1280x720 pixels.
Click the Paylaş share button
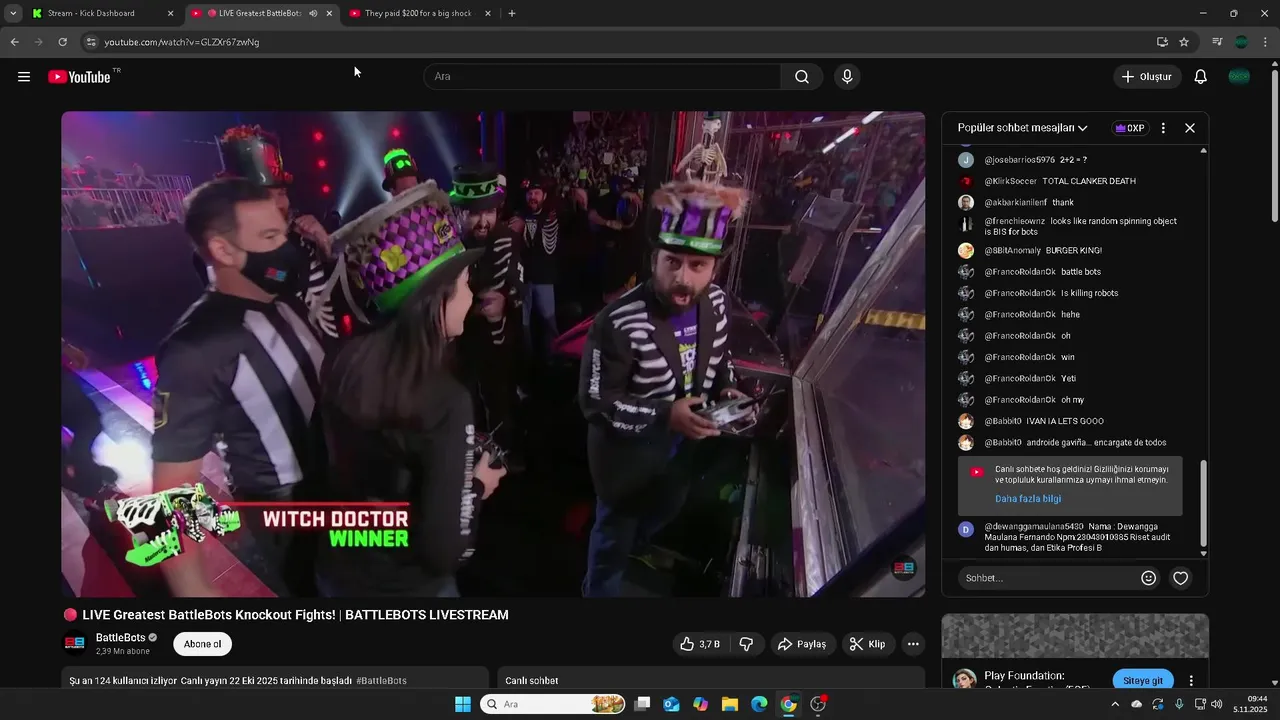(x=802, y=644)
